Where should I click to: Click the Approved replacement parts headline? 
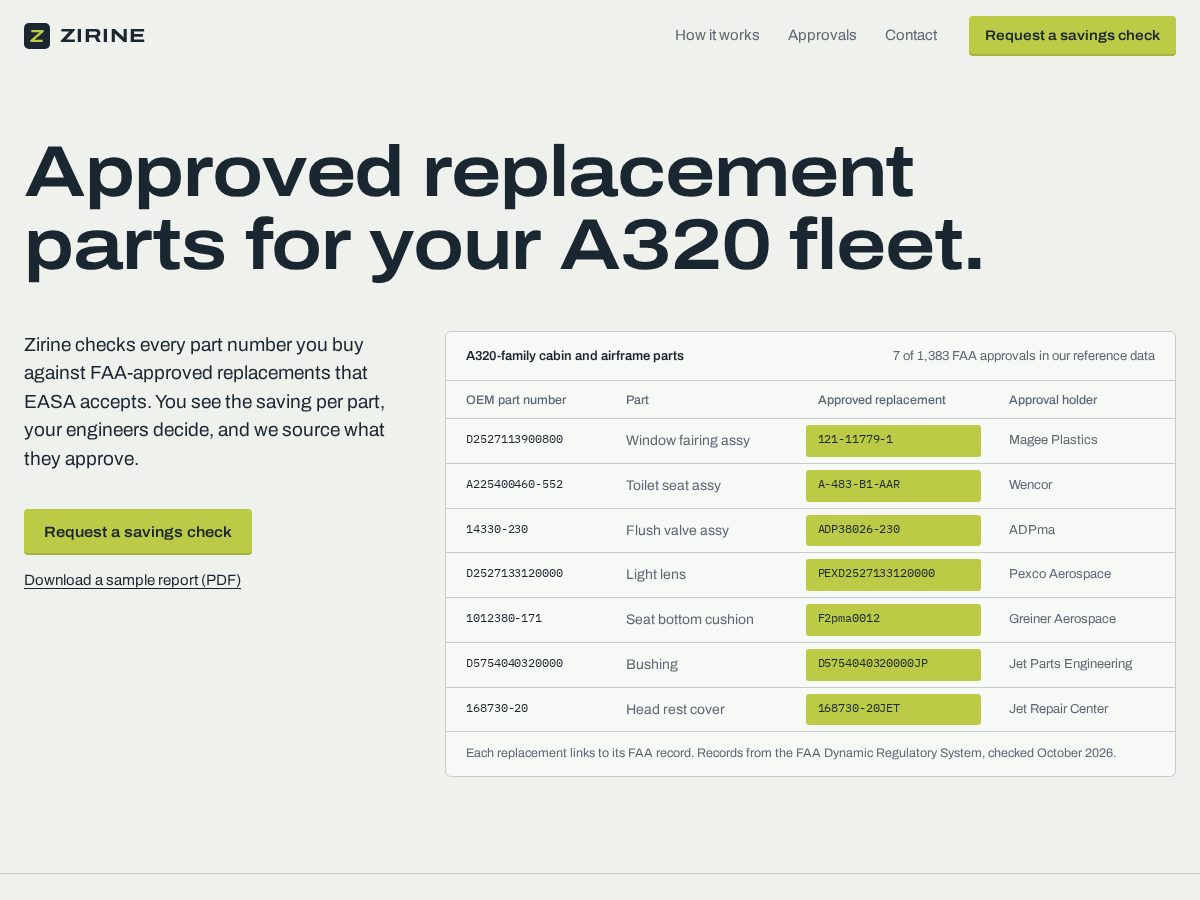pyautogui.click(x=504, y=208)
